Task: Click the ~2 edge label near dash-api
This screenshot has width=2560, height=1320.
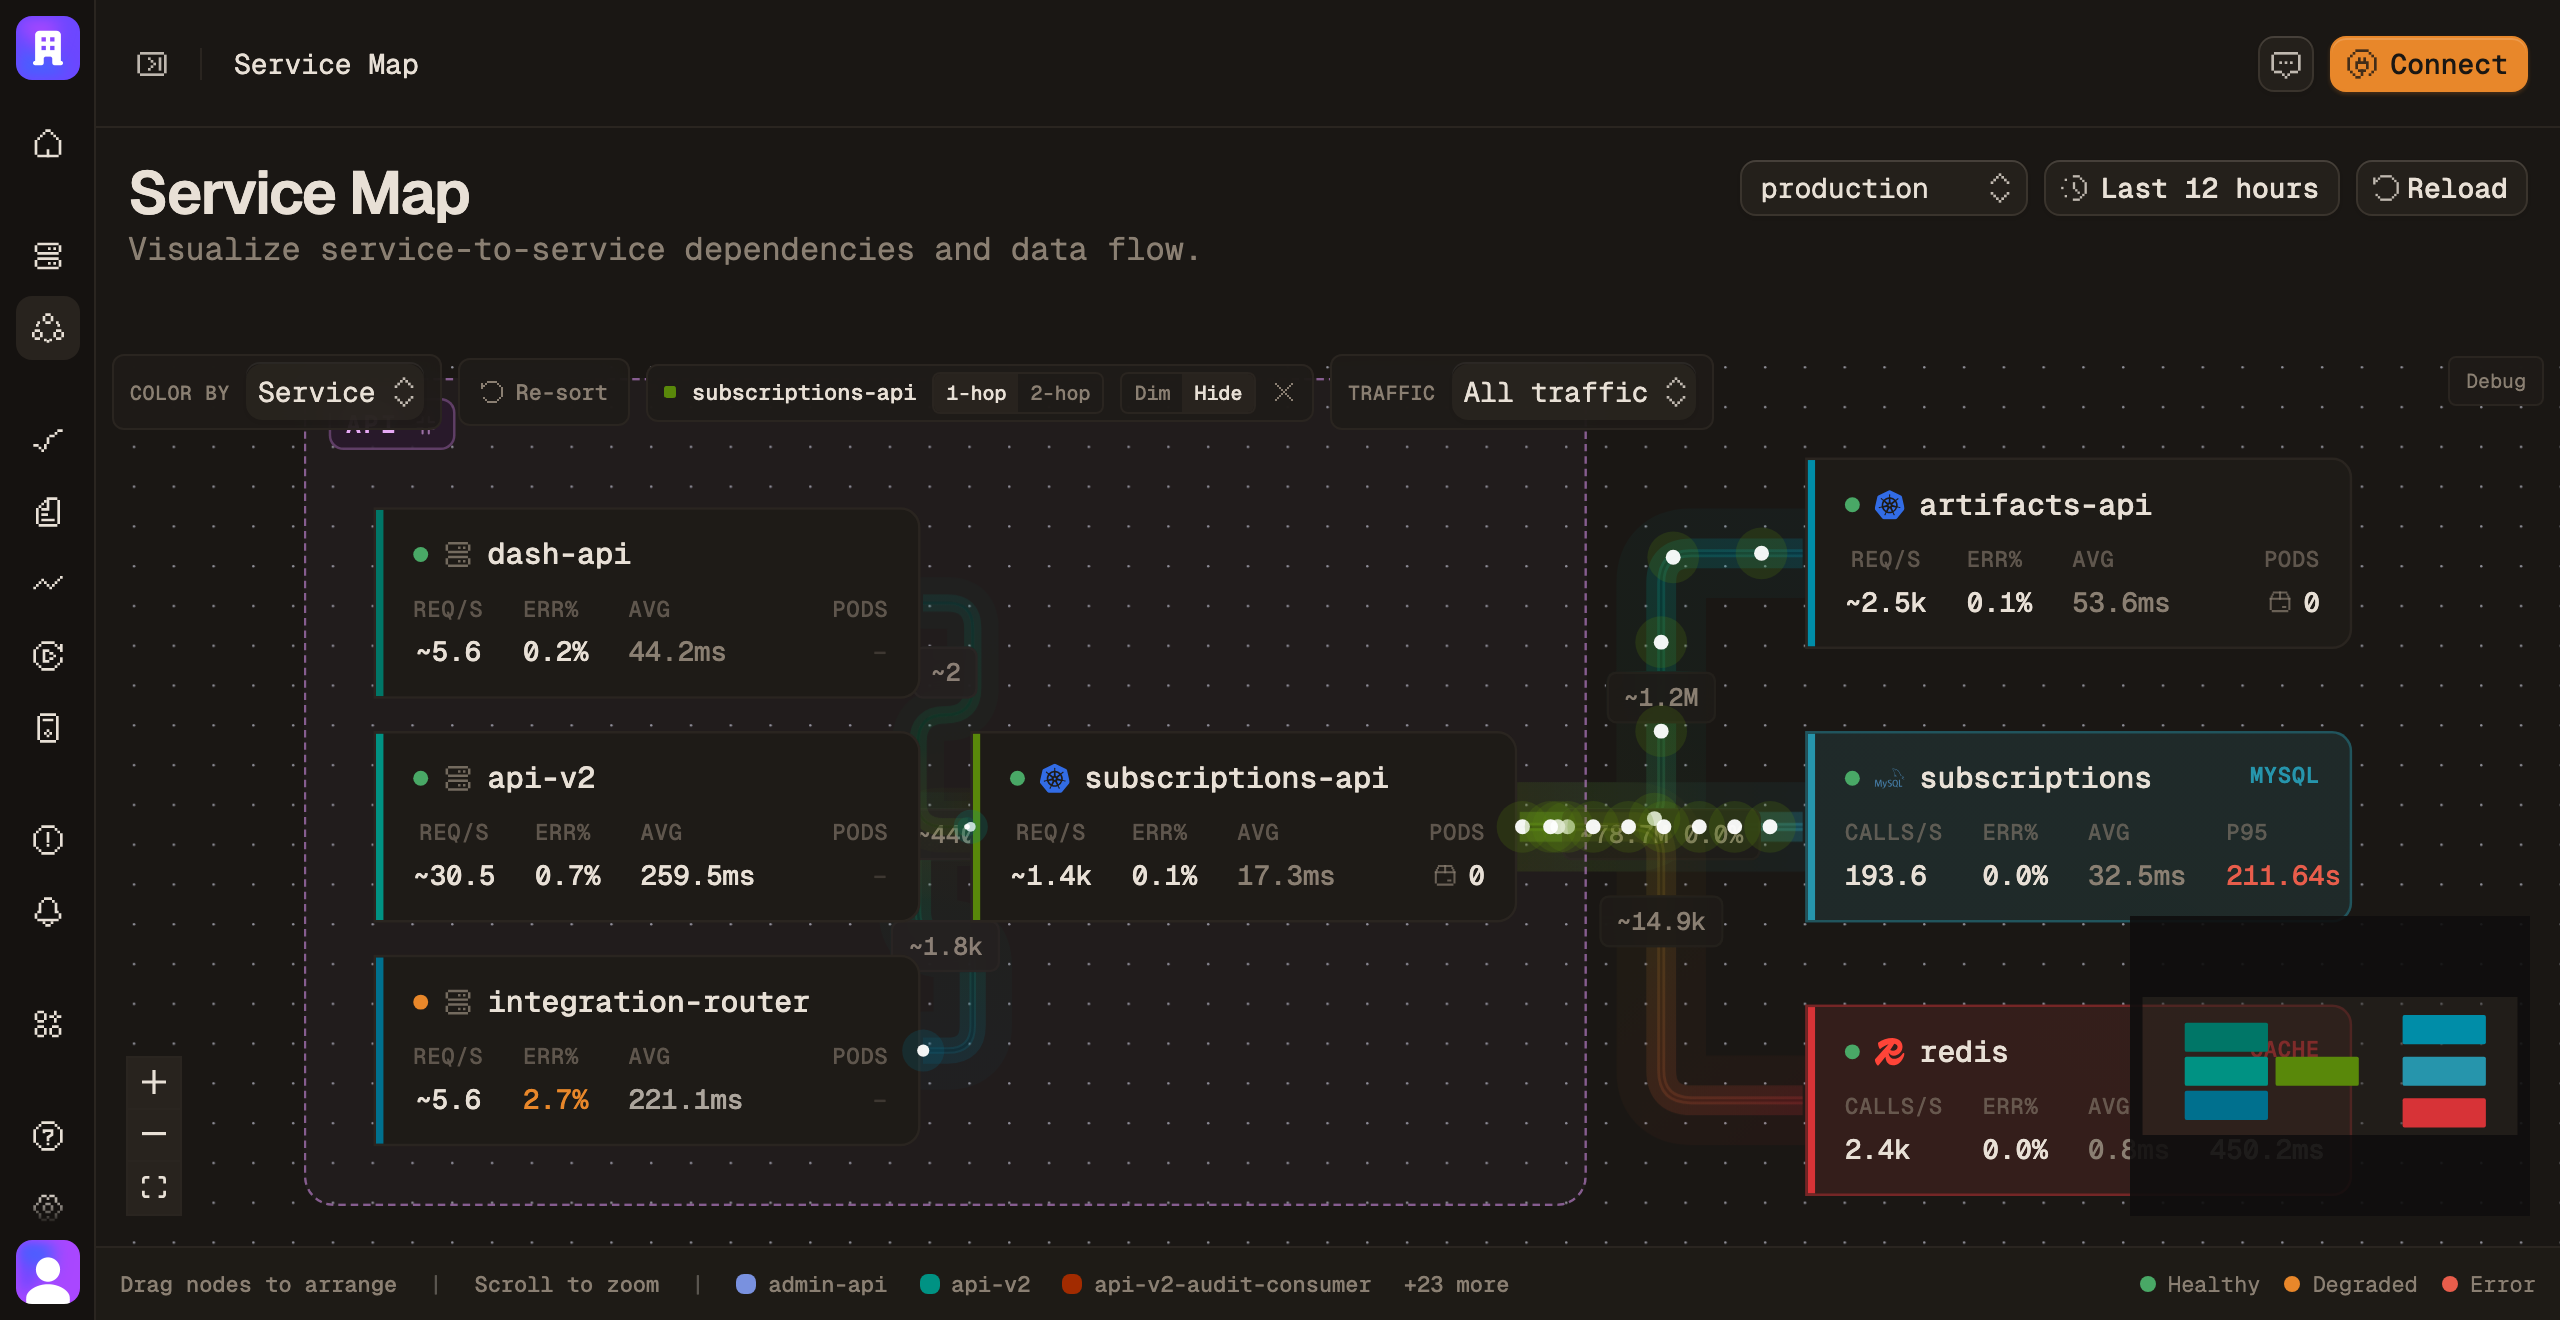Action: (x=946, y=672)
